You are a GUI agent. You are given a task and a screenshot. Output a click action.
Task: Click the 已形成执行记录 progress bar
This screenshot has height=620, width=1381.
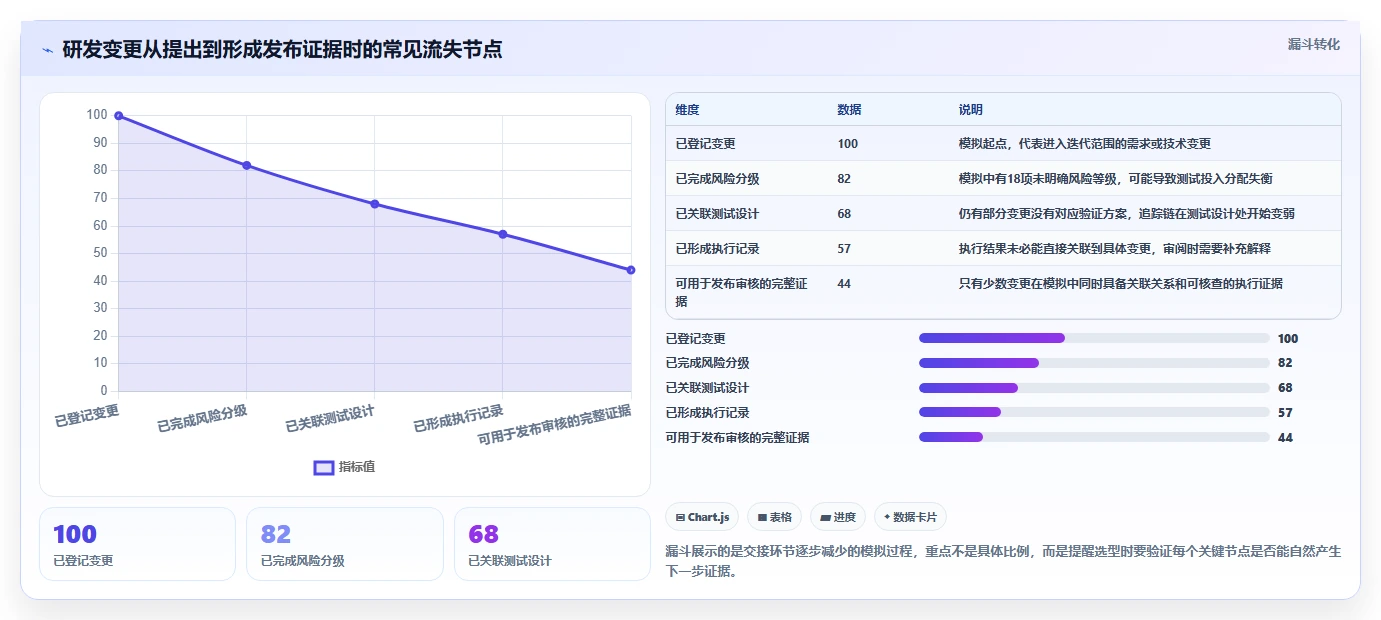(x=1094, y=412)
